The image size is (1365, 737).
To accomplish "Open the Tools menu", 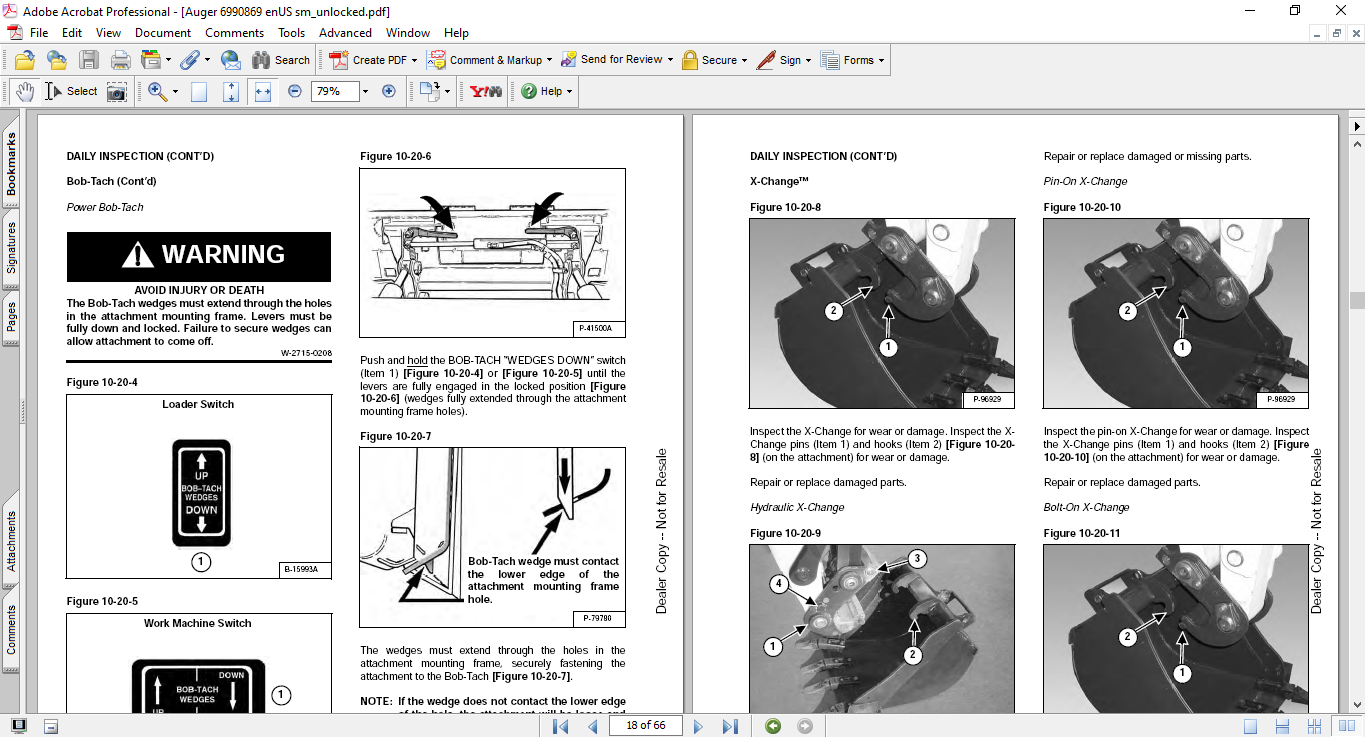I will (292, 33).
